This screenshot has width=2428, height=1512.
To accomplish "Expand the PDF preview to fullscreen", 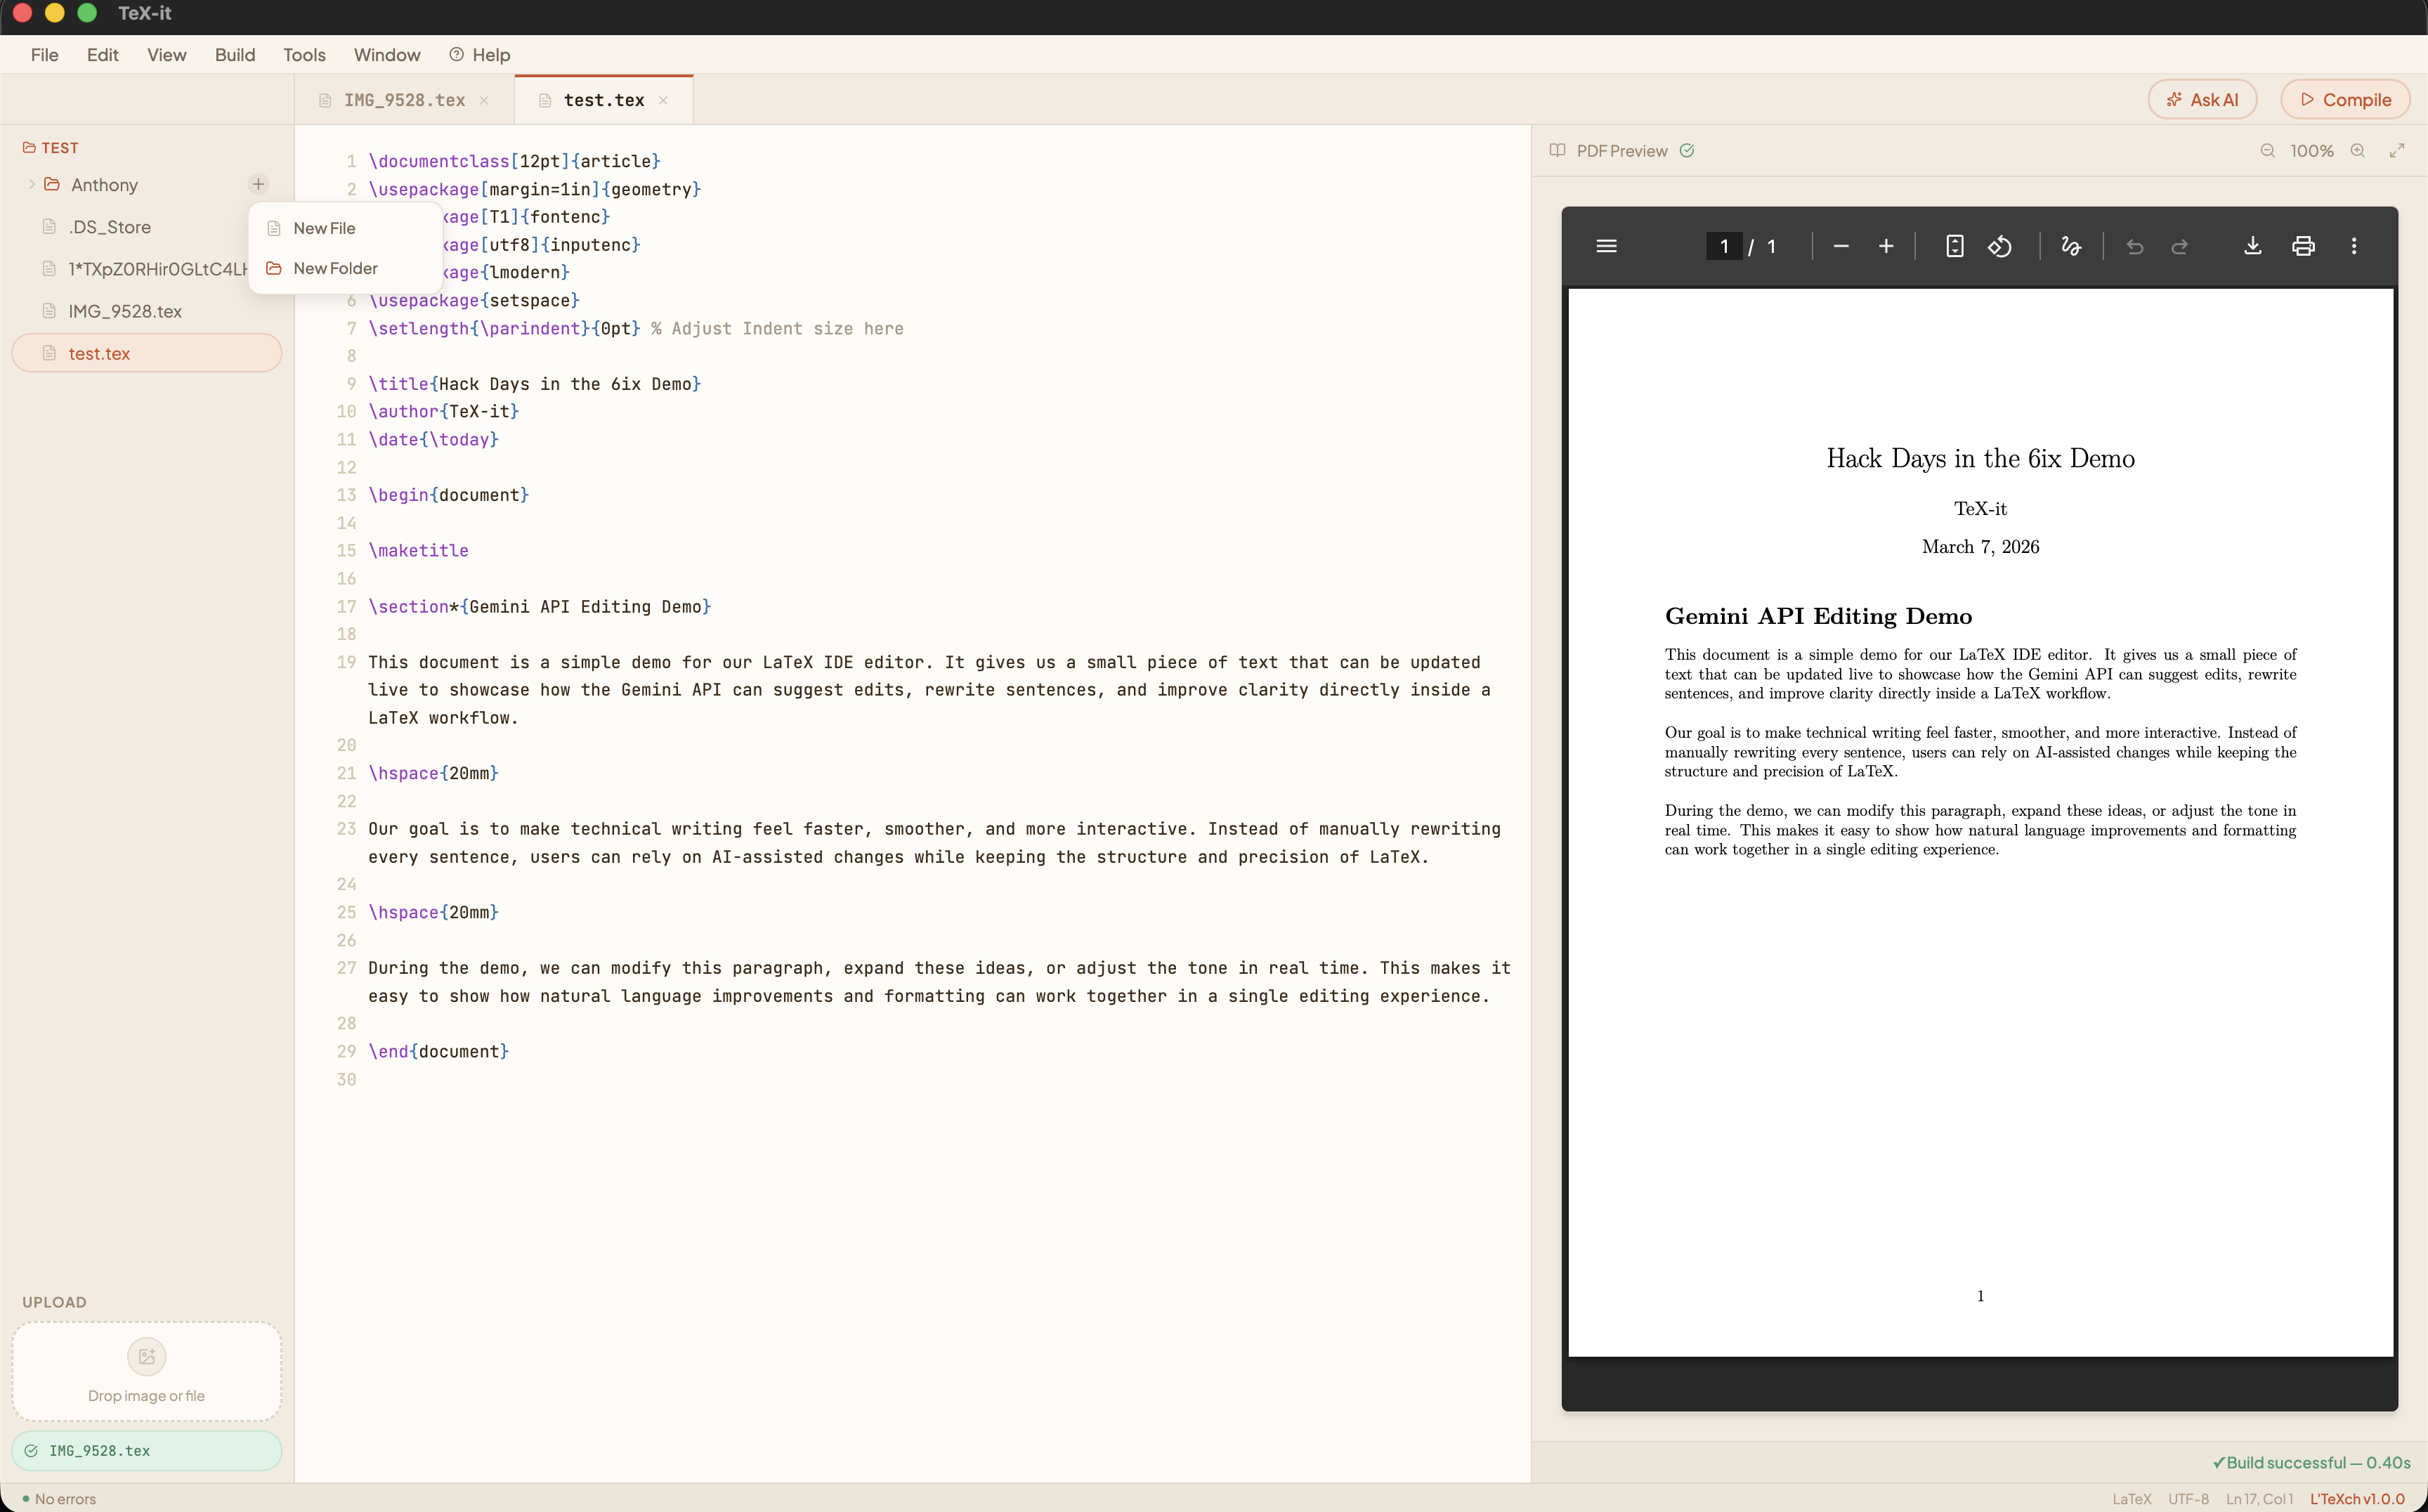I will [x=2396, y=151].
